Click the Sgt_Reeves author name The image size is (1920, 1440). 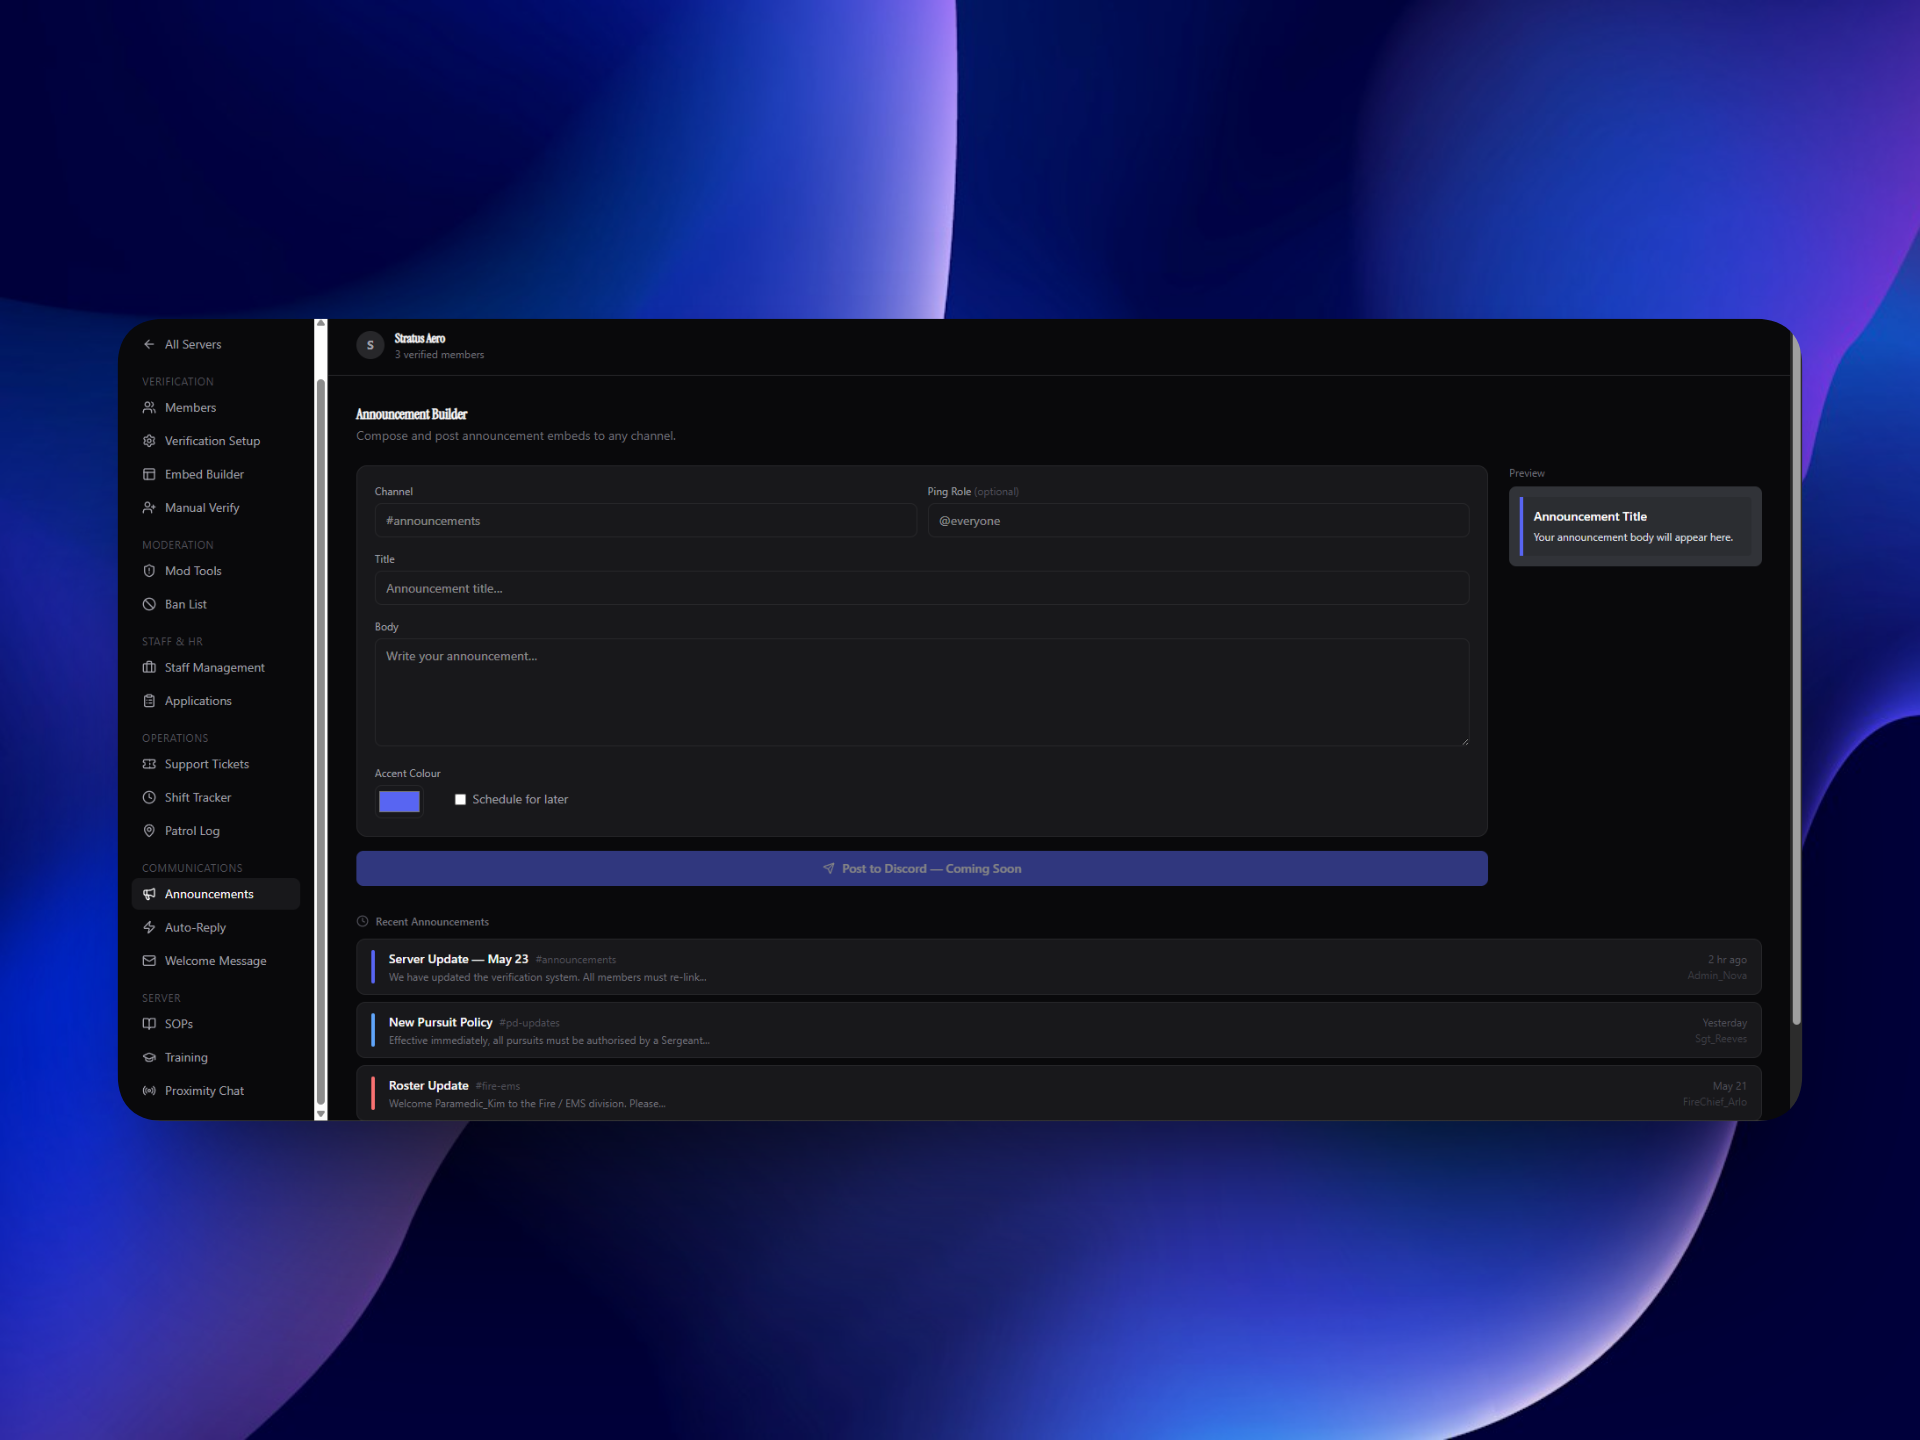pos(1721,1040)
